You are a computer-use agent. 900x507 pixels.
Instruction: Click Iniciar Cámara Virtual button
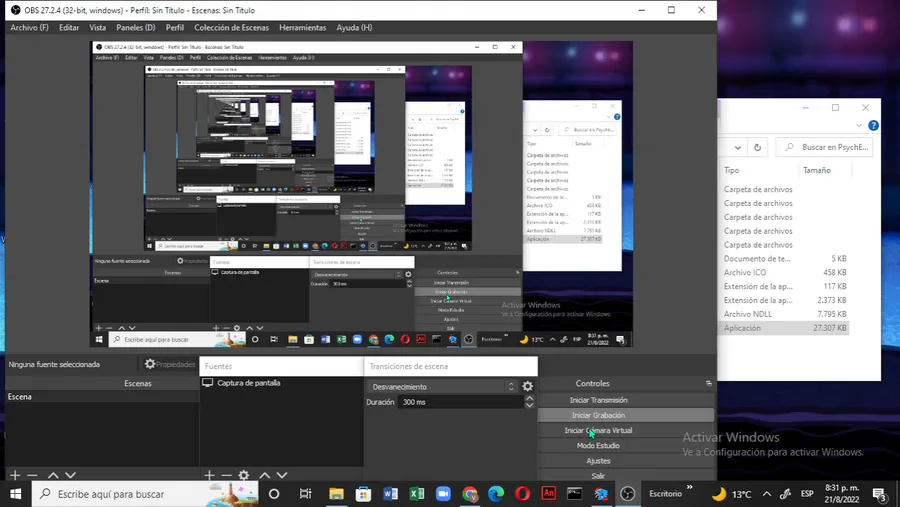click(x=598, y=430)
